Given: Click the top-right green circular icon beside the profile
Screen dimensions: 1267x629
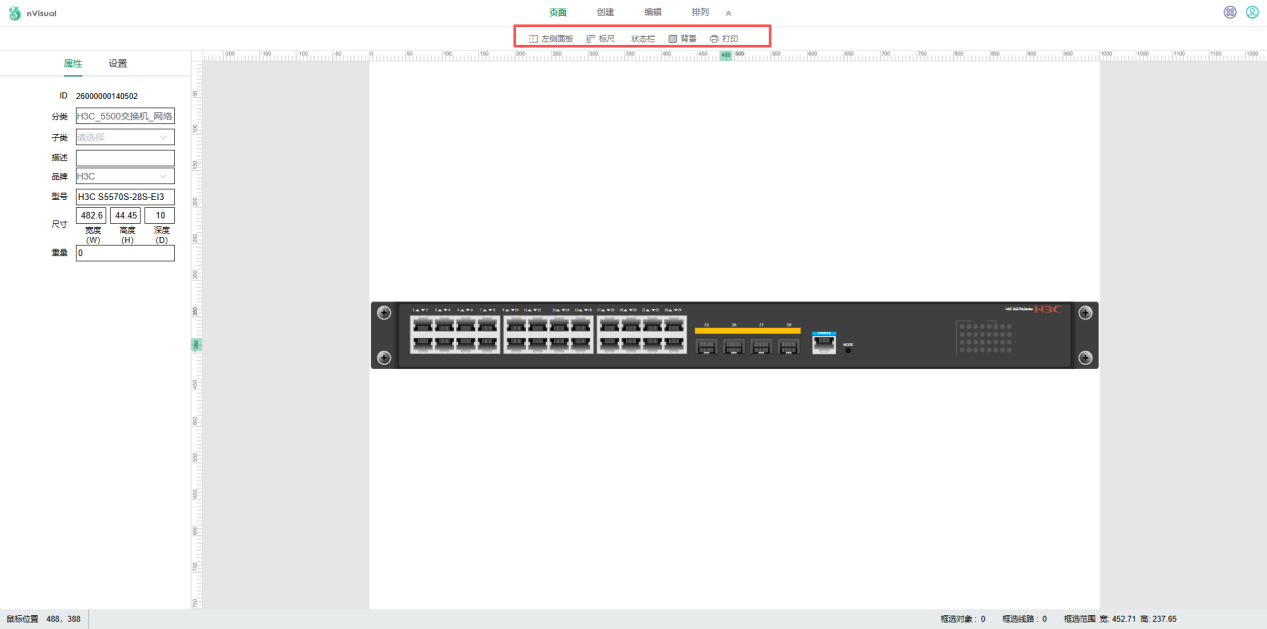Looking at the screenshot, I should coord(1230,13).
